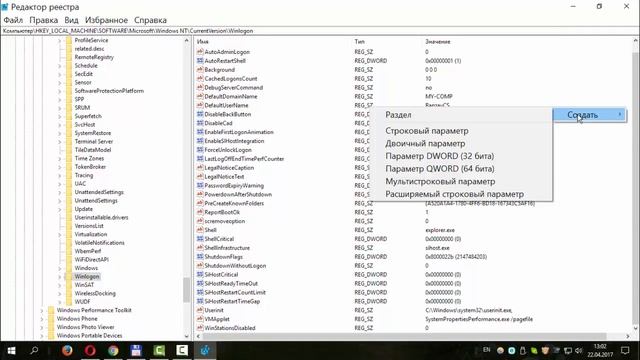
Task: Open taskbar search magnifier
Action: tap(34, 350)
